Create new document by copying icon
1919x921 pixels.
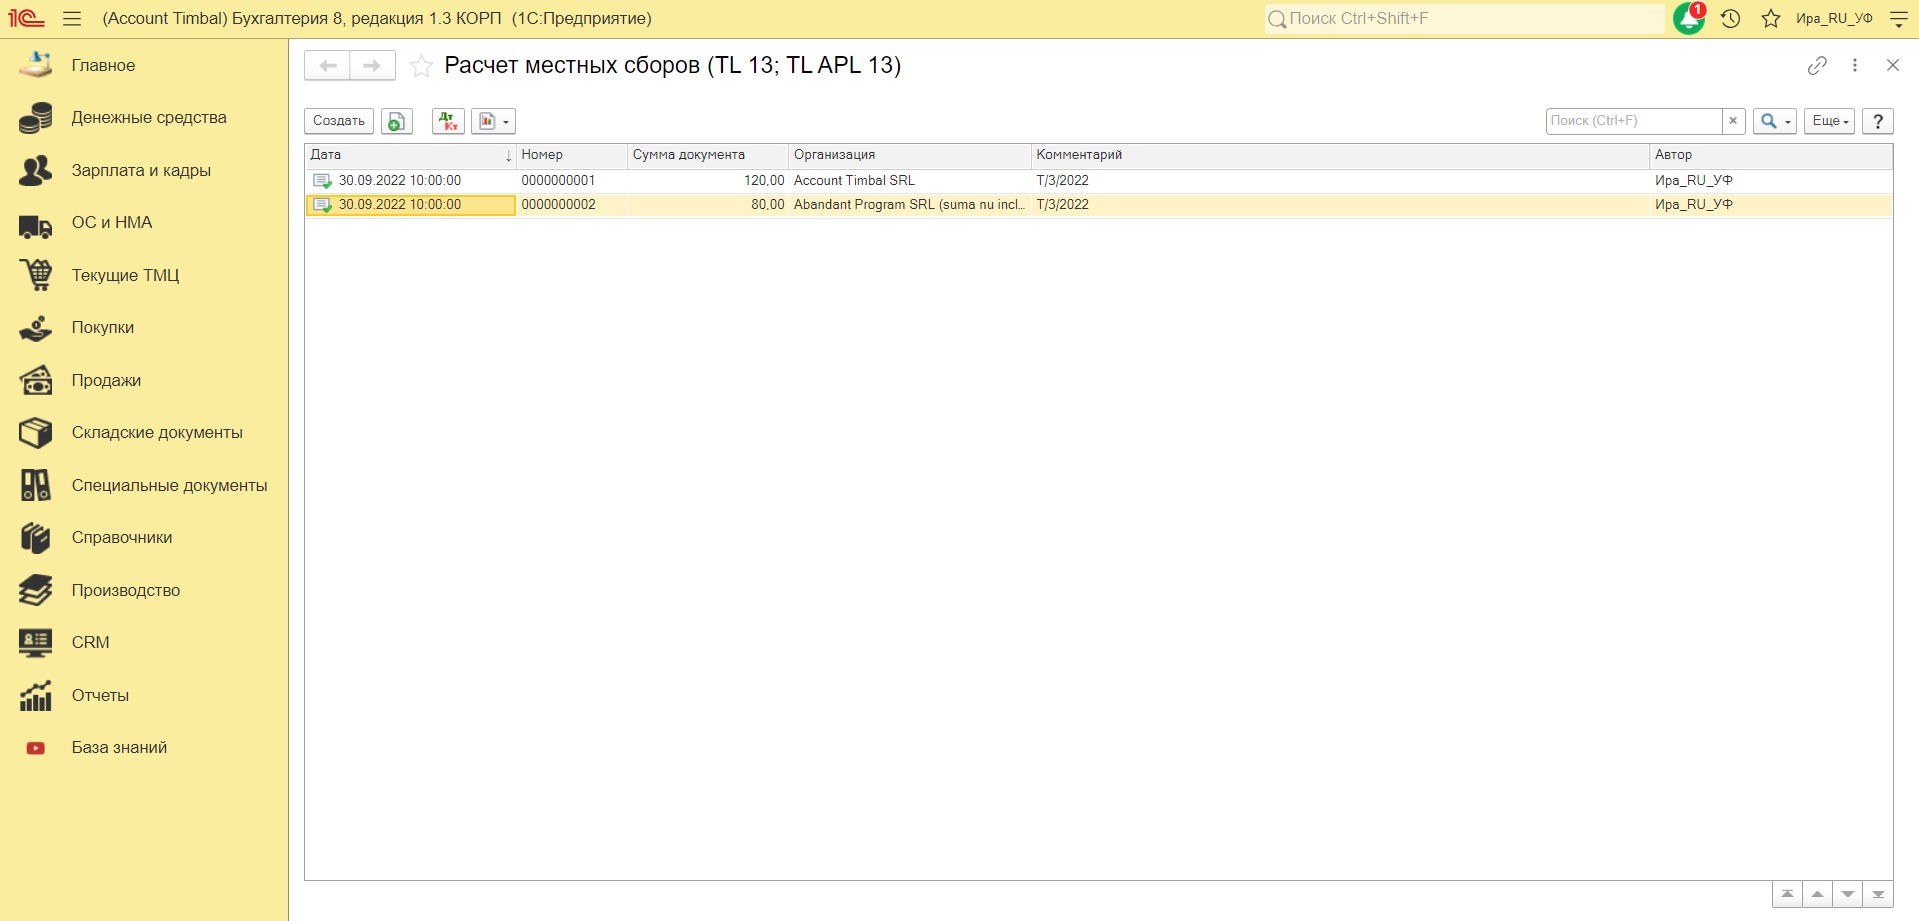[397, 121]
